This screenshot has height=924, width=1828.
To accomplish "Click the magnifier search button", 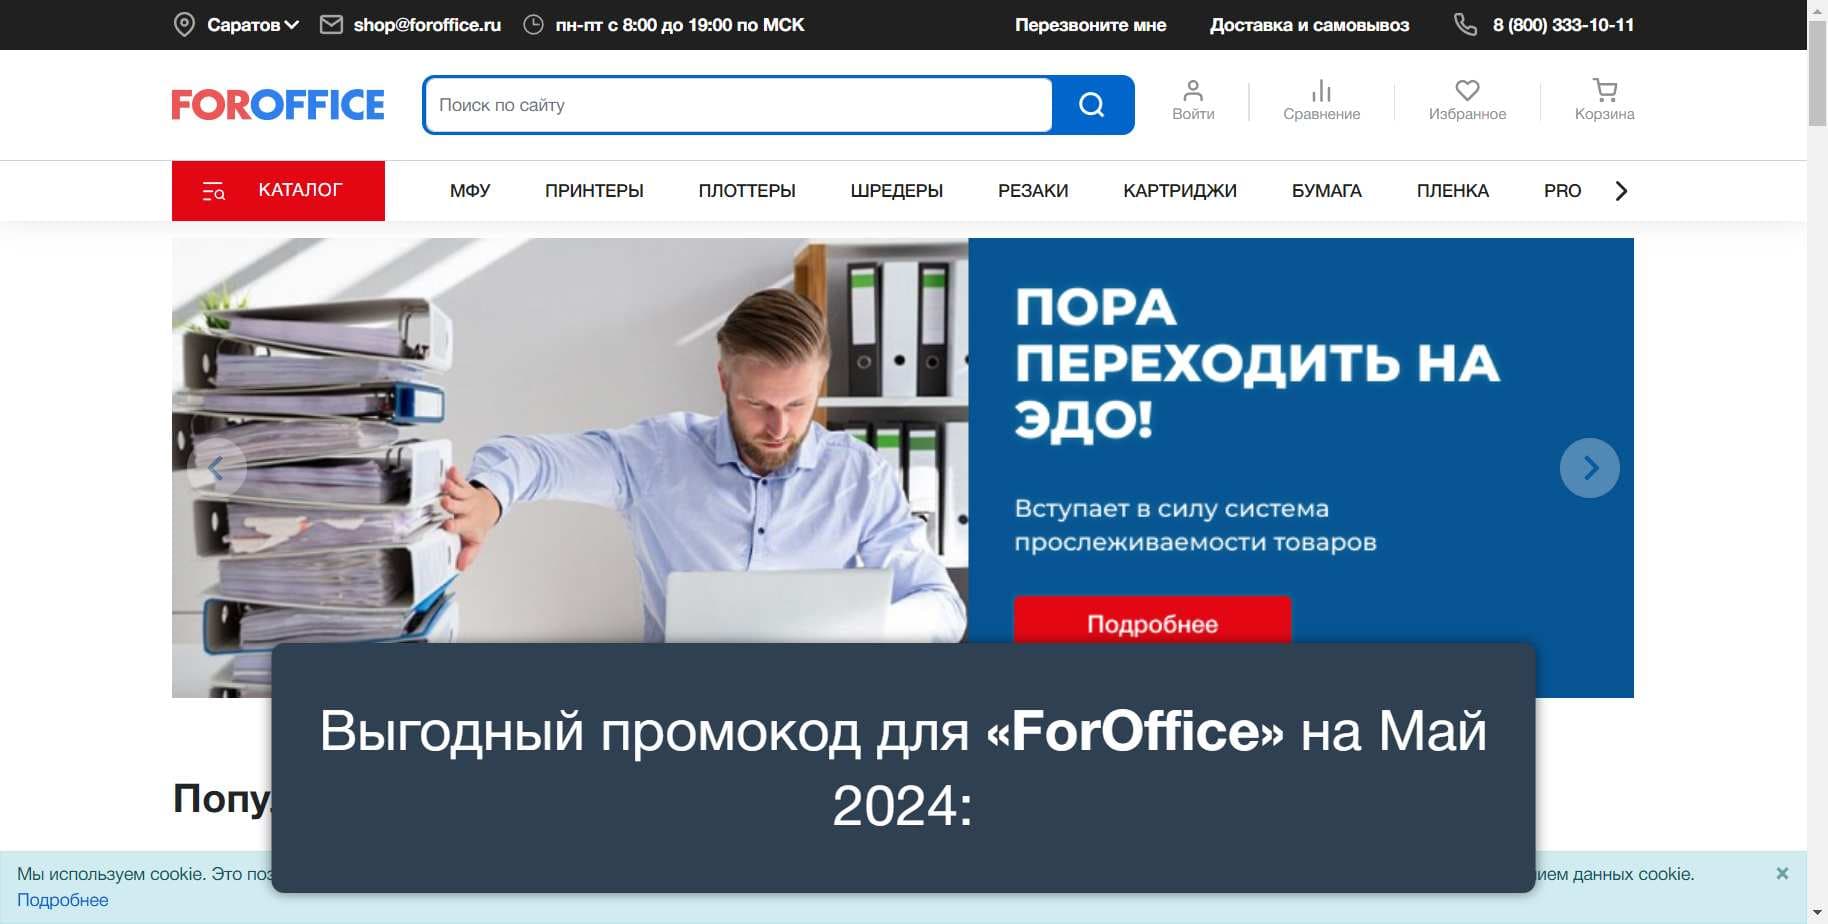I will coord(1092,105).
